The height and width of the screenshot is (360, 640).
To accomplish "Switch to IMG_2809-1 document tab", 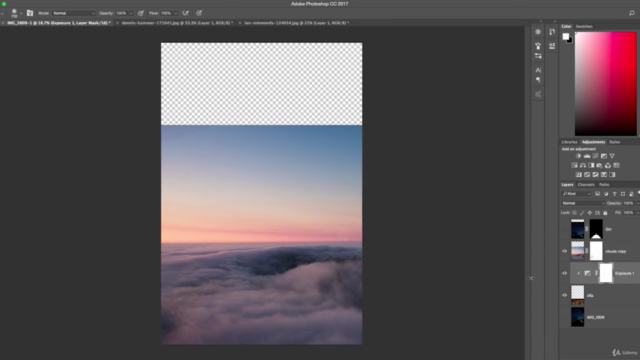I will coord(59,23).
